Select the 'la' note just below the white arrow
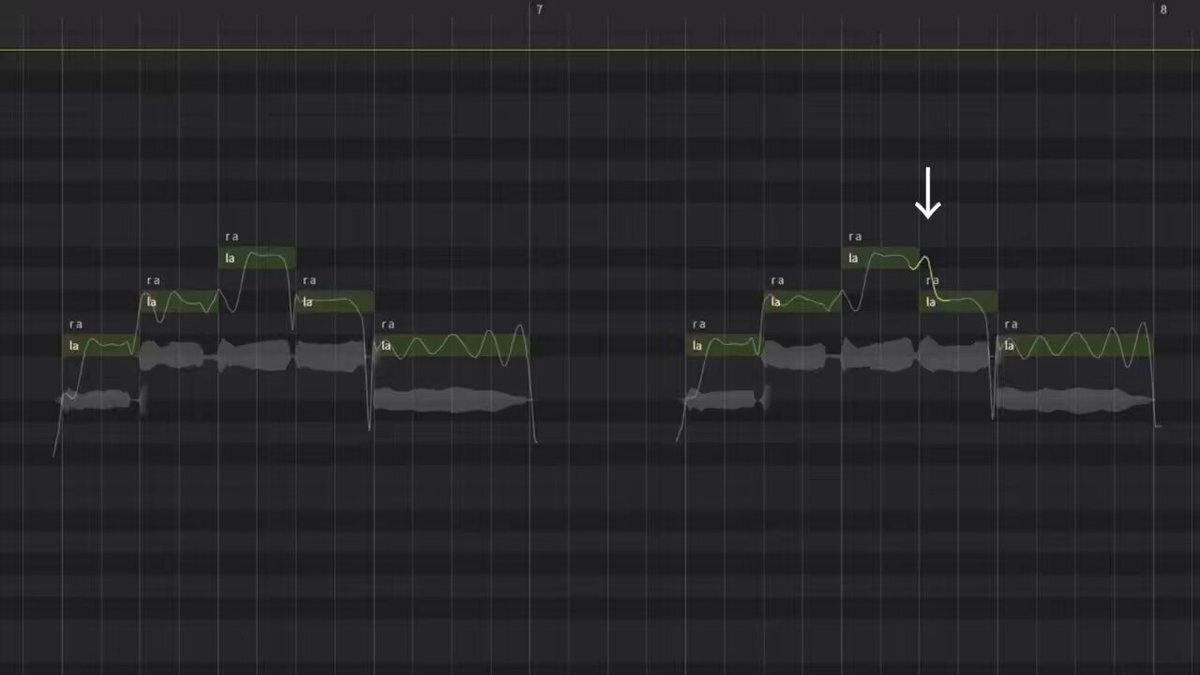 (958, 302)
